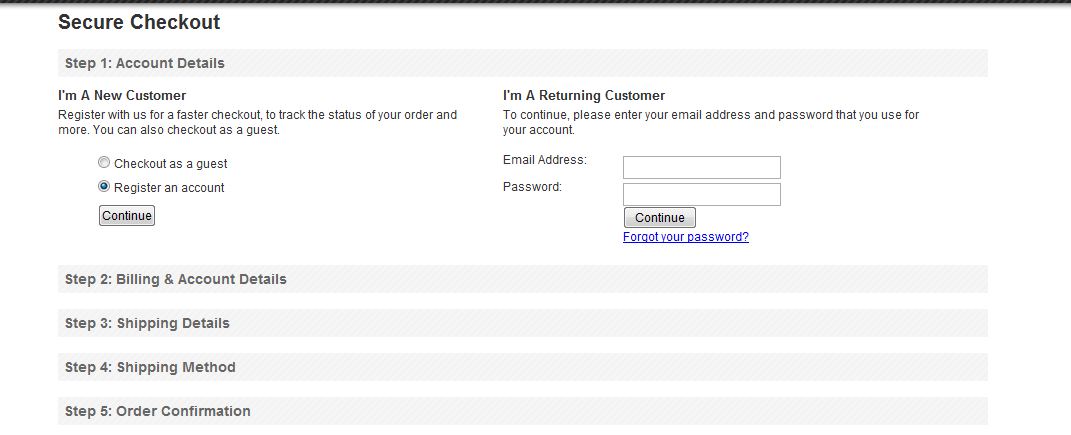Viewport: 1071px width, 435px height.
Task: Select the Register an account radio button
Action: tap(104, 187)
